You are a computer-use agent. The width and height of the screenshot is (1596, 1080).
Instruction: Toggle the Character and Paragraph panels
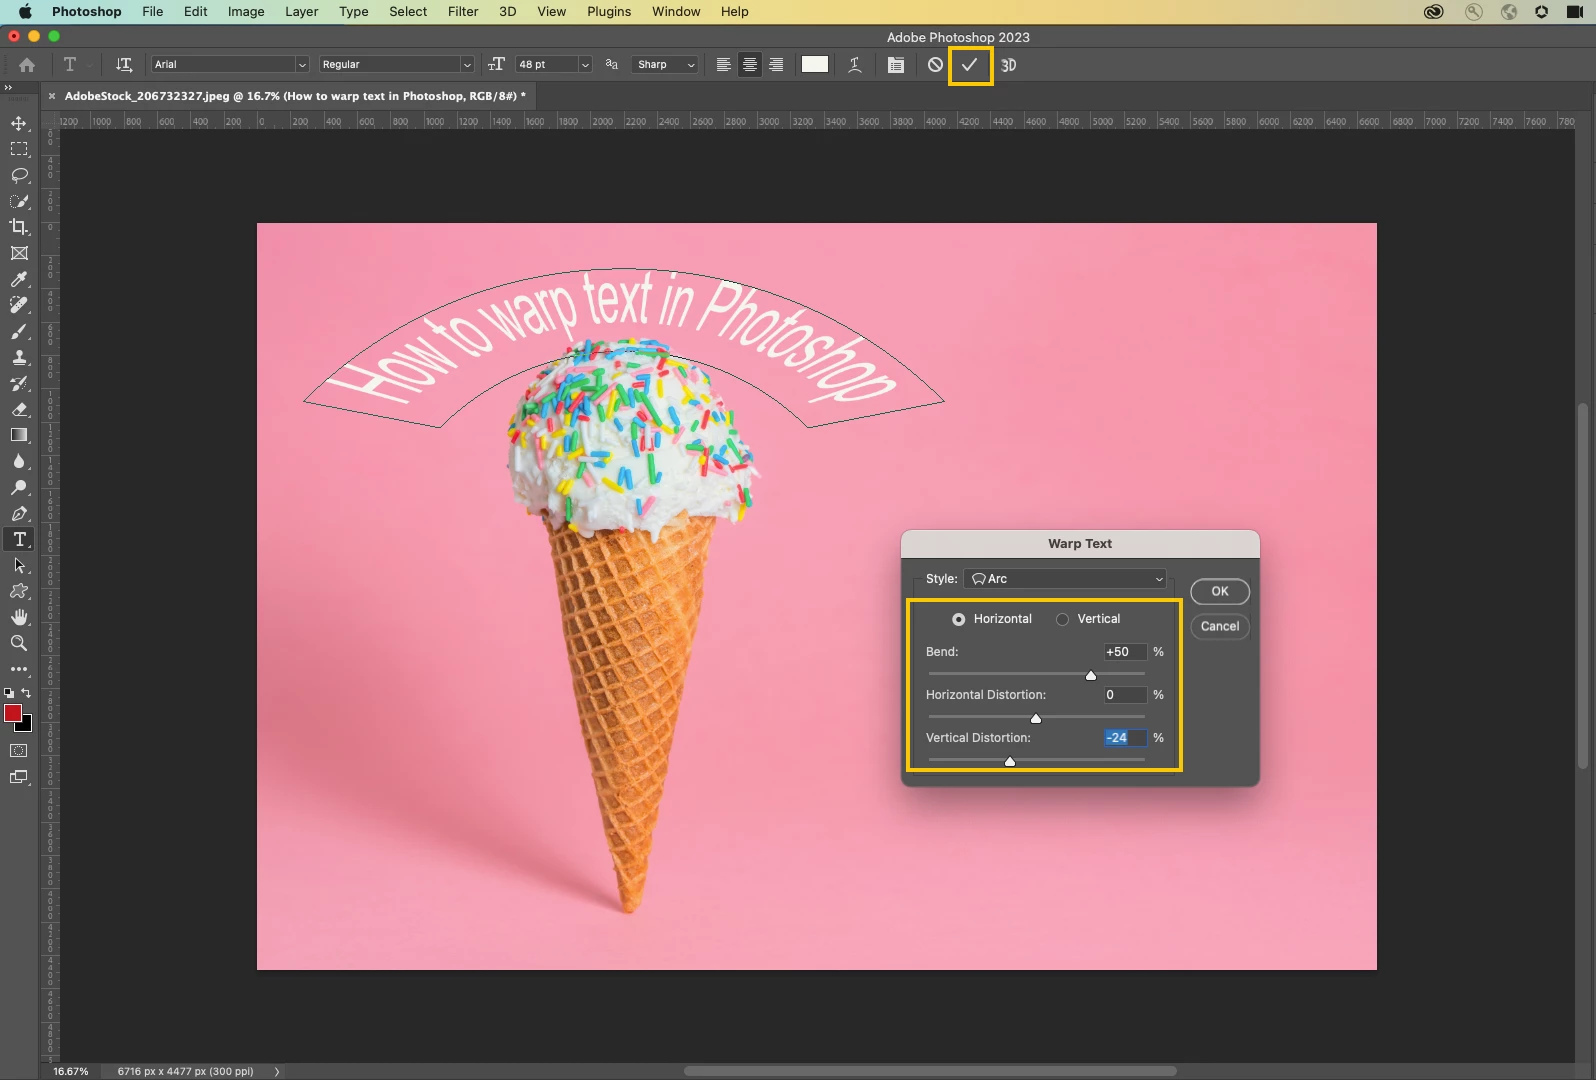pos(896,65)
